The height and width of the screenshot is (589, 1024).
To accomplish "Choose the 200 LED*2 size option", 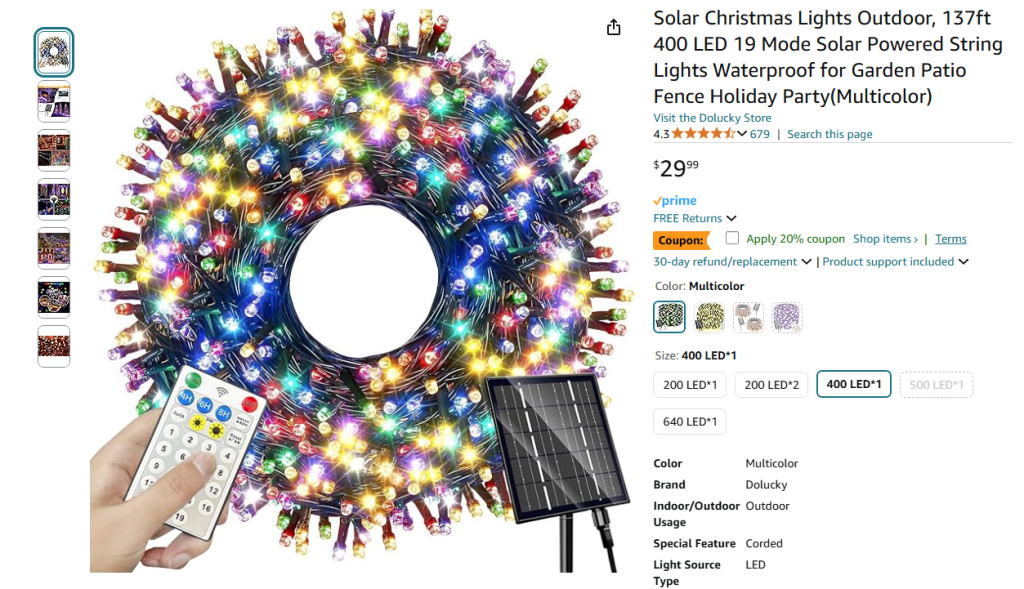I will click(x=771, y=385).
